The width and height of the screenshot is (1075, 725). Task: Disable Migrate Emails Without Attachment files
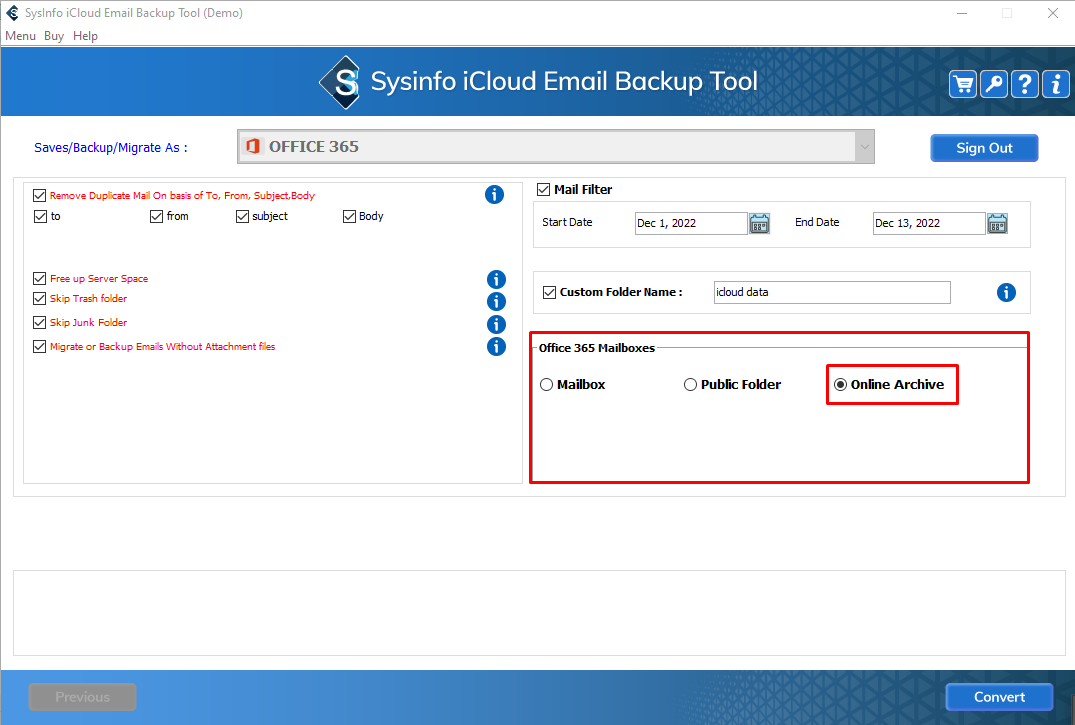coord(40,347)
